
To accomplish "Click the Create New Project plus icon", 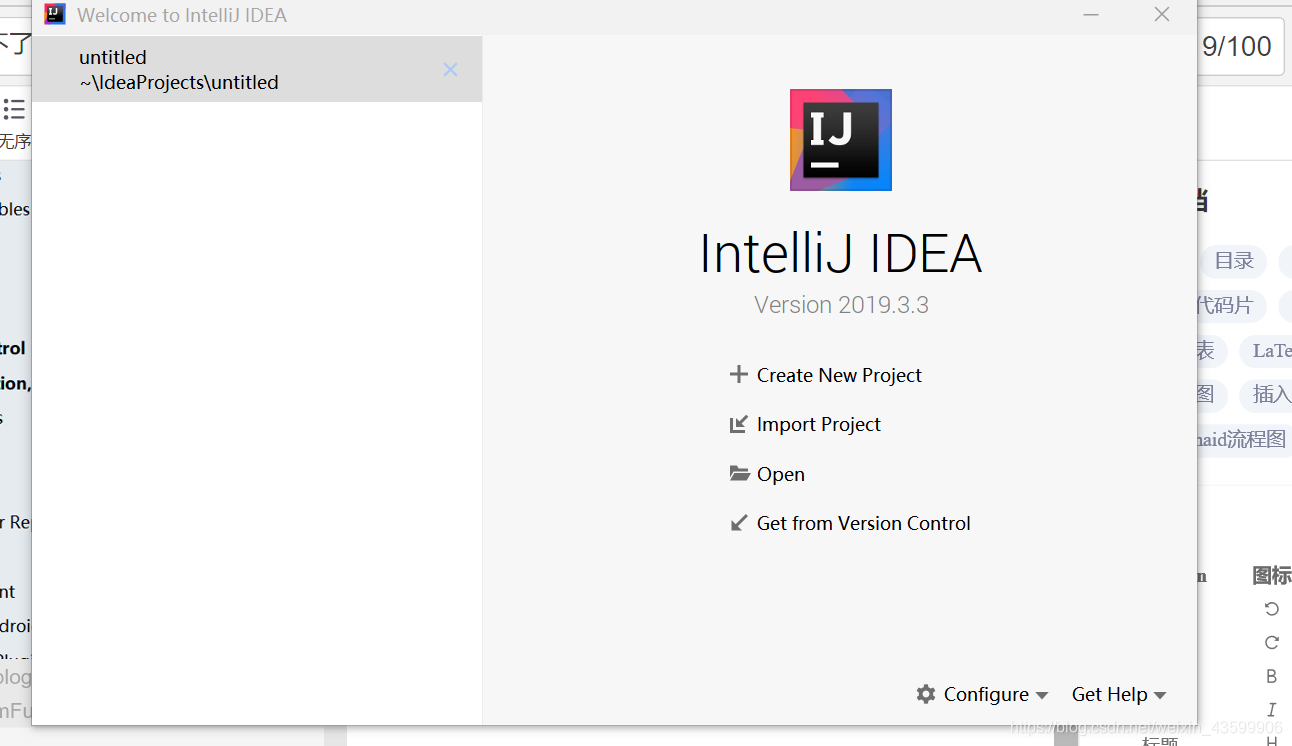I will click(739, 375).
